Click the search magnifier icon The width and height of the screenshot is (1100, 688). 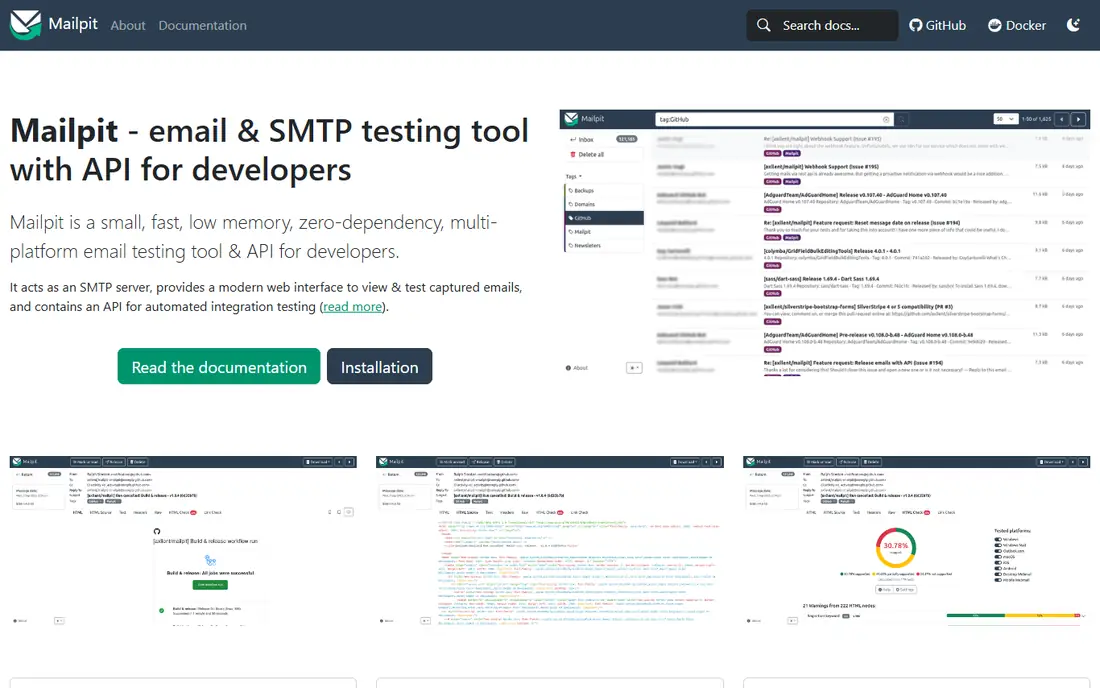pyautogui.click(x=763, y=25)
